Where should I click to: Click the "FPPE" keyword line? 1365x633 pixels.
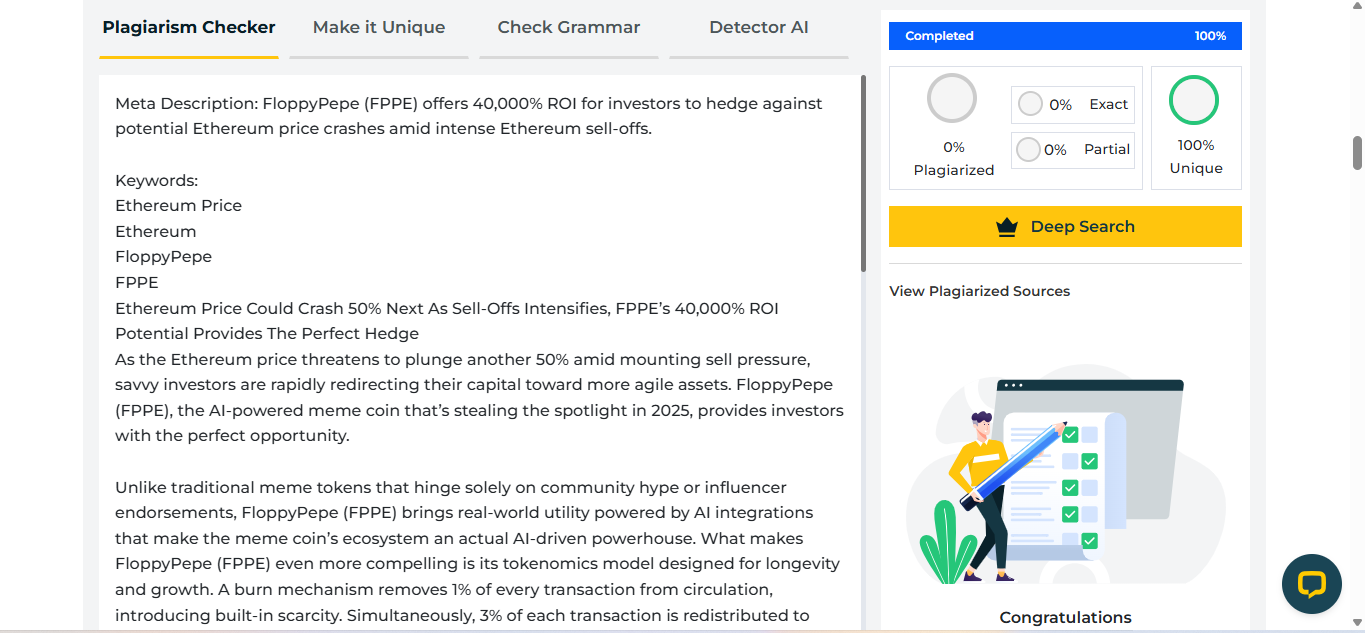pyautogui.click(x=137, y=283)
